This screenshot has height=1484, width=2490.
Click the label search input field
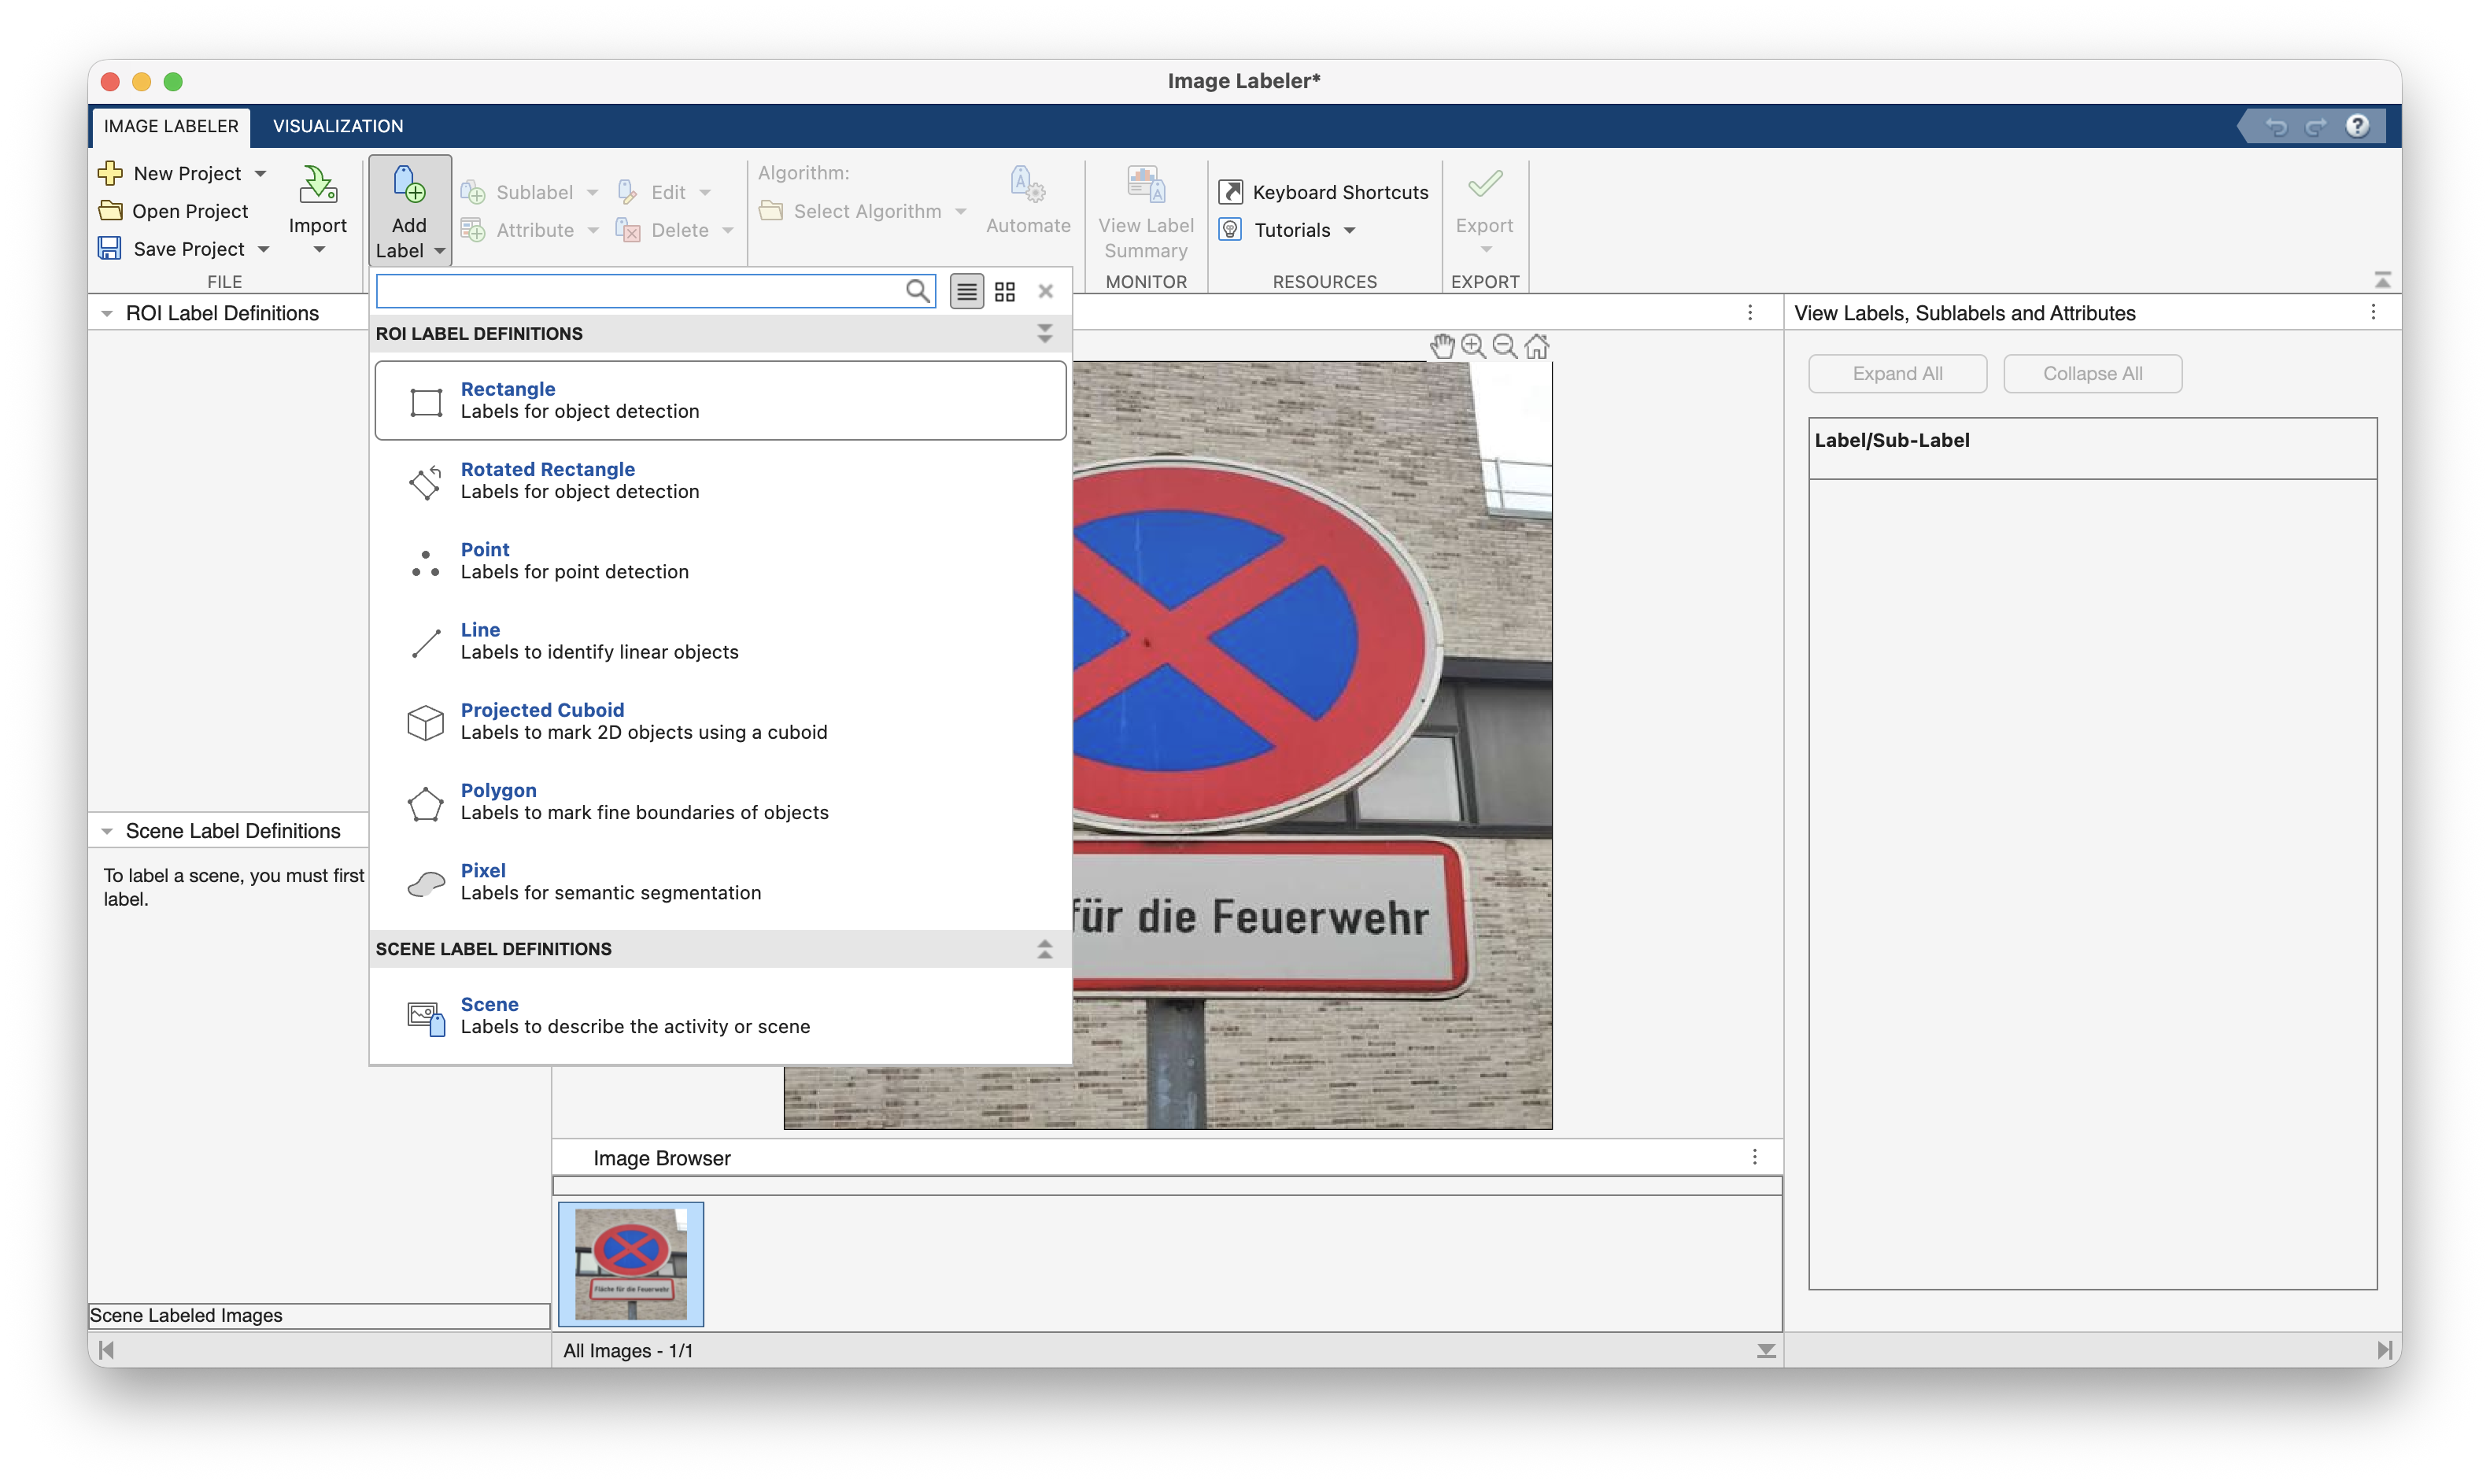click(640, 291)
